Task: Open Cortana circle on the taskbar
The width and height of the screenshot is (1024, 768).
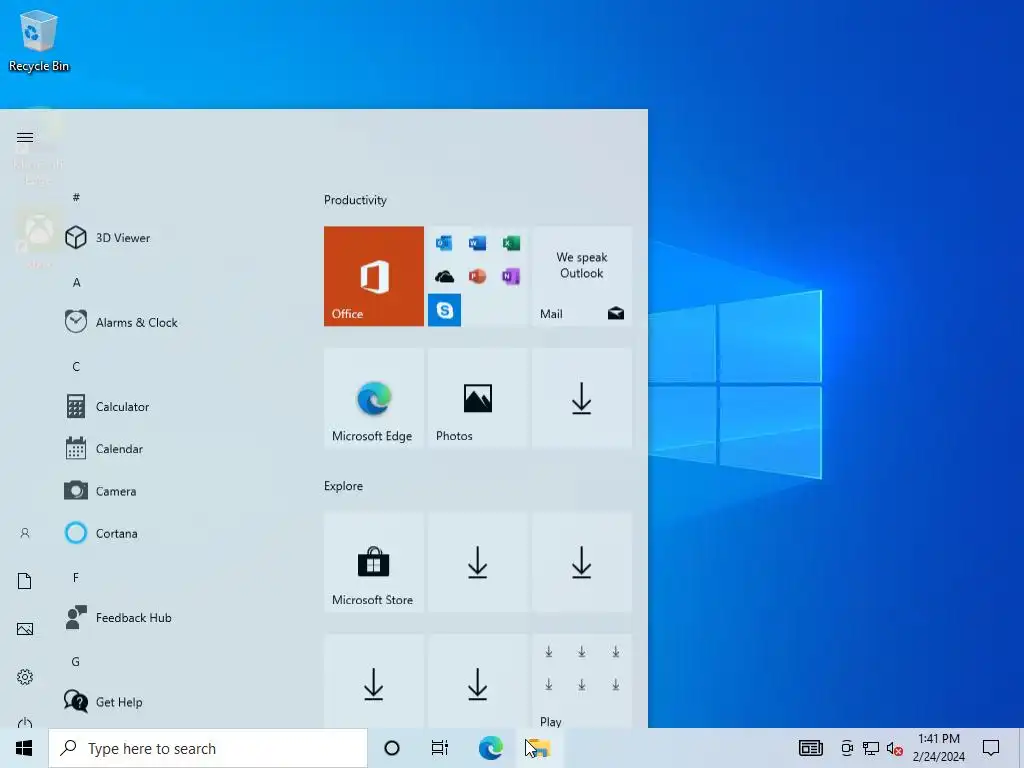Action: pyautogui.click(x=392, y=748)
